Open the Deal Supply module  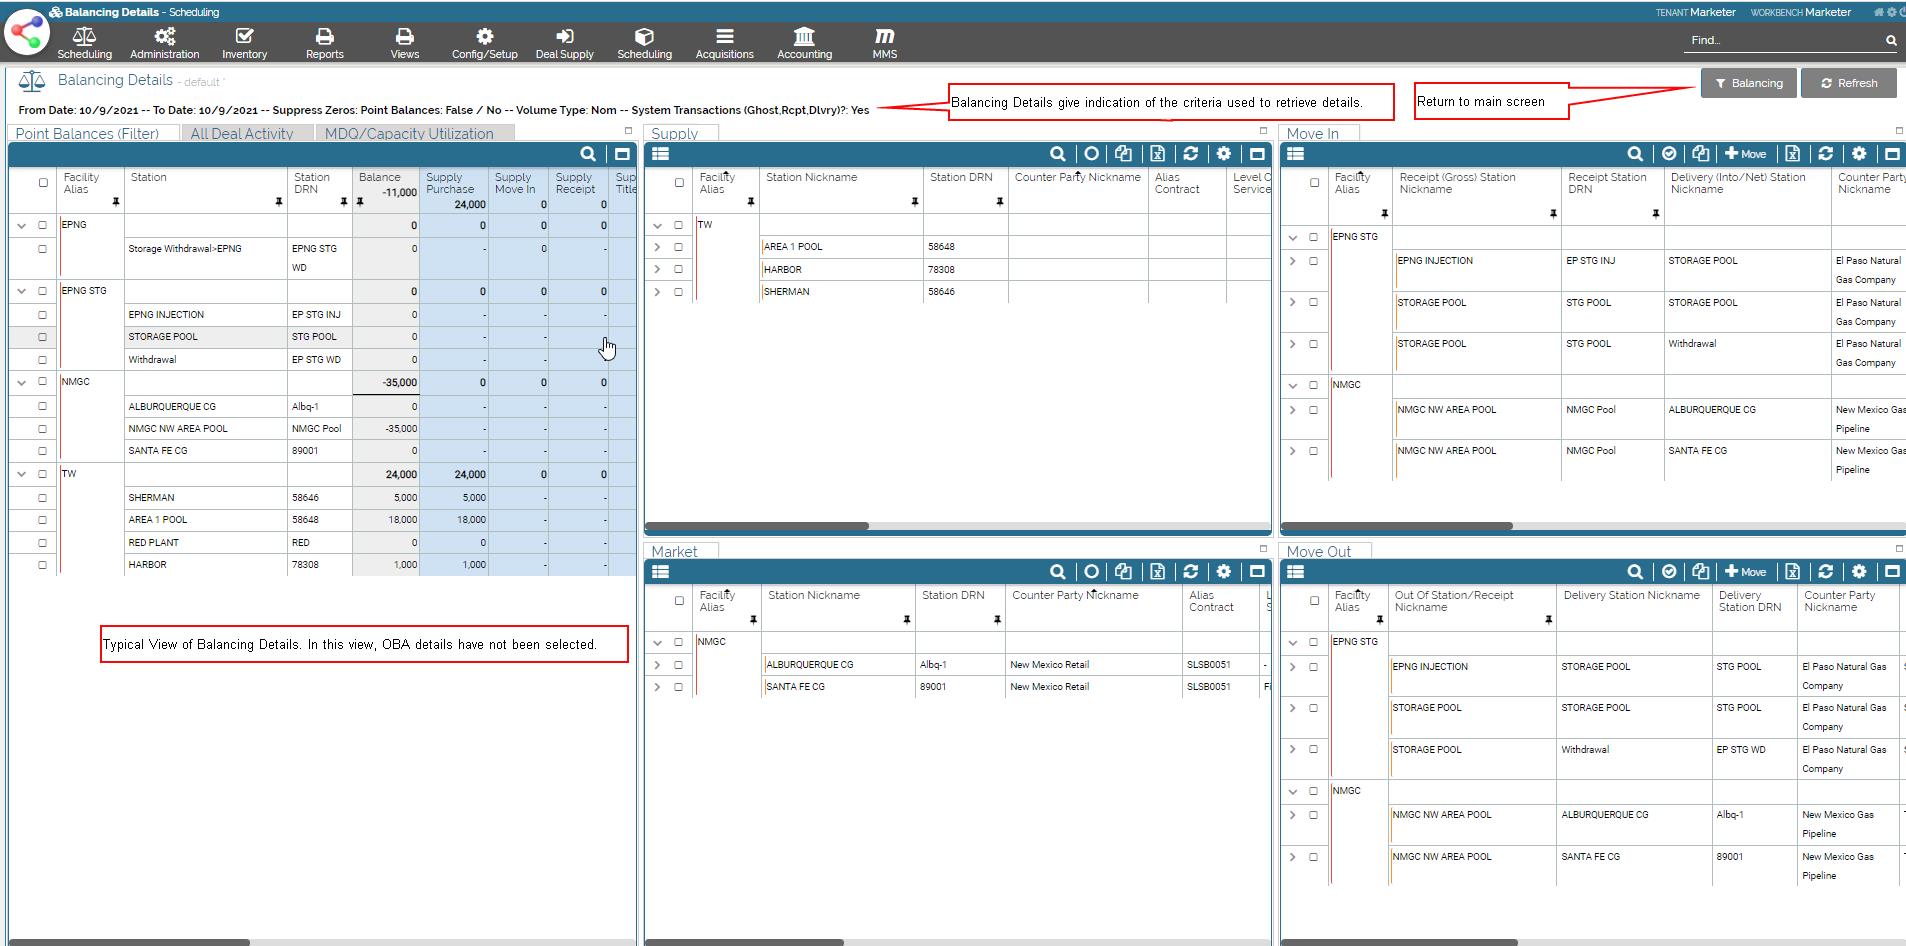pyautogui.click(x=564, y=43)
